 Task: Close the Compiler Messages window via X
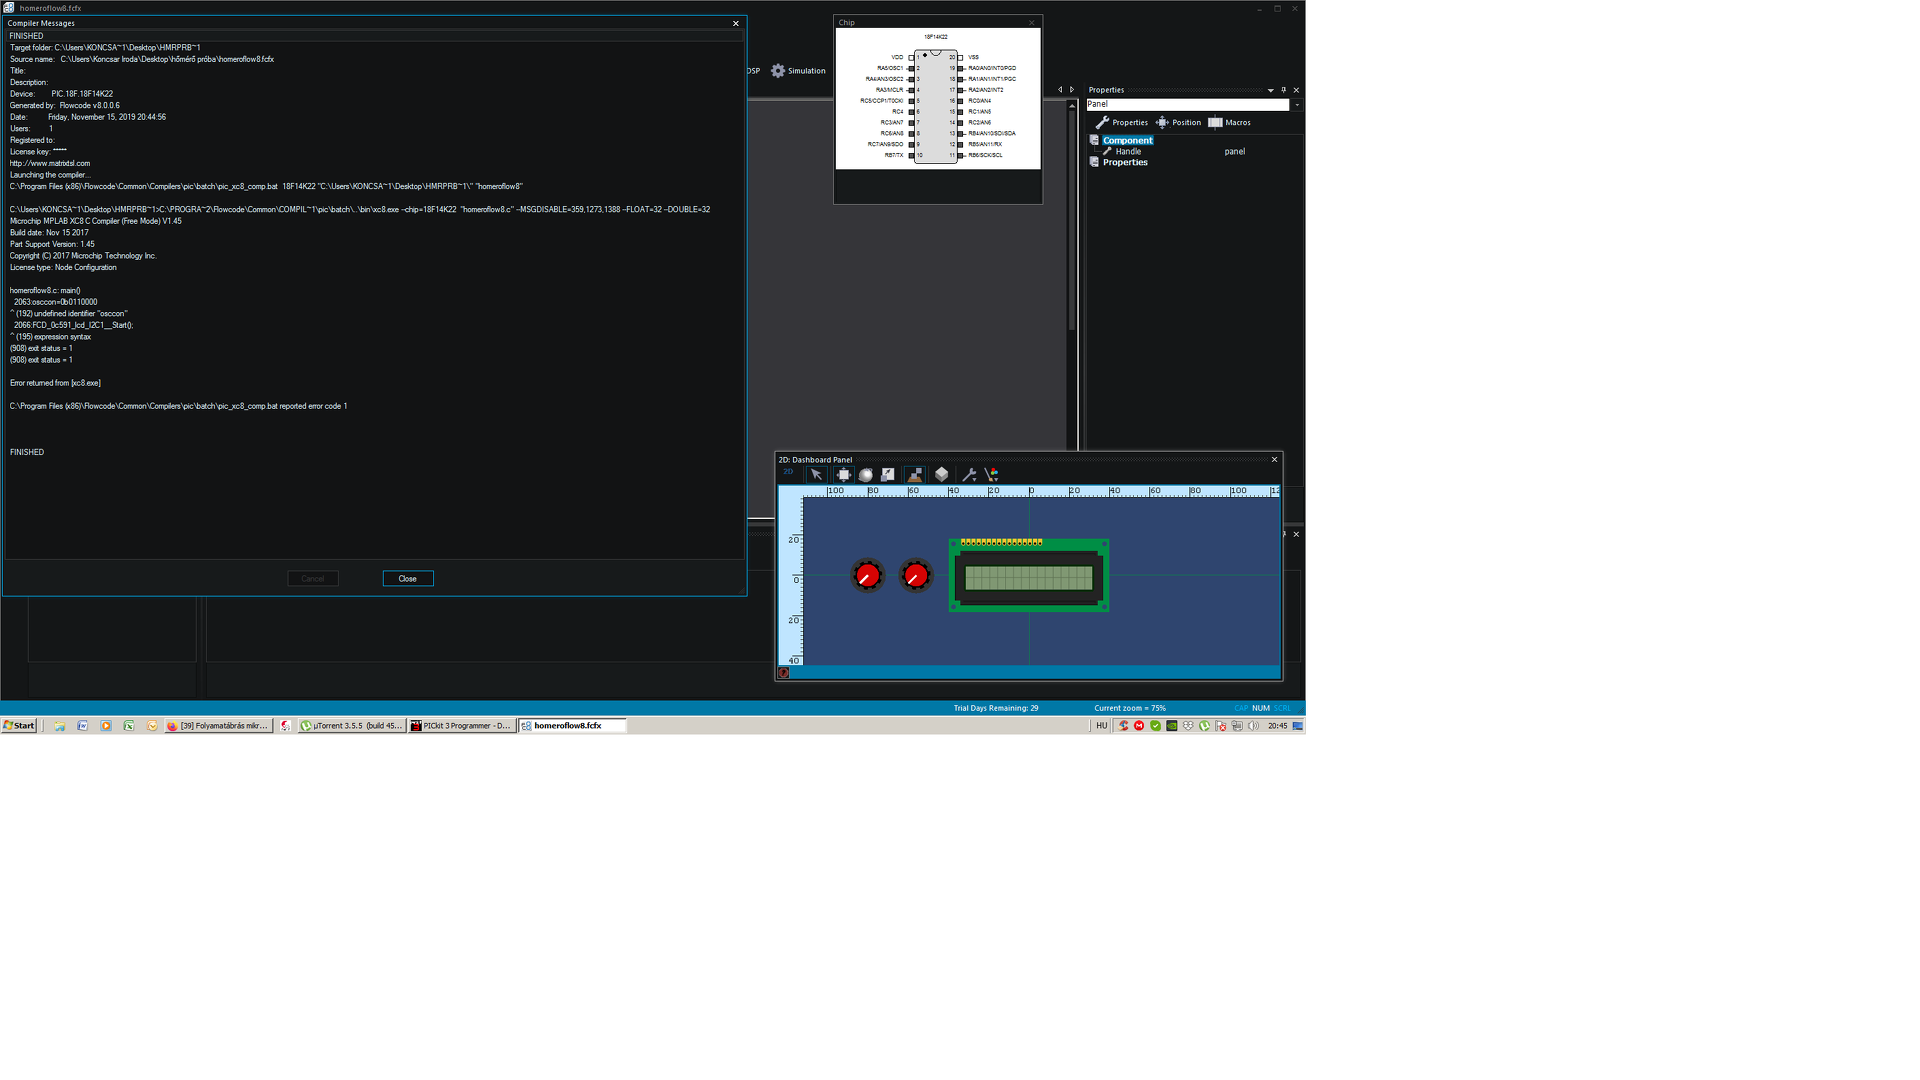click(736, 24)
